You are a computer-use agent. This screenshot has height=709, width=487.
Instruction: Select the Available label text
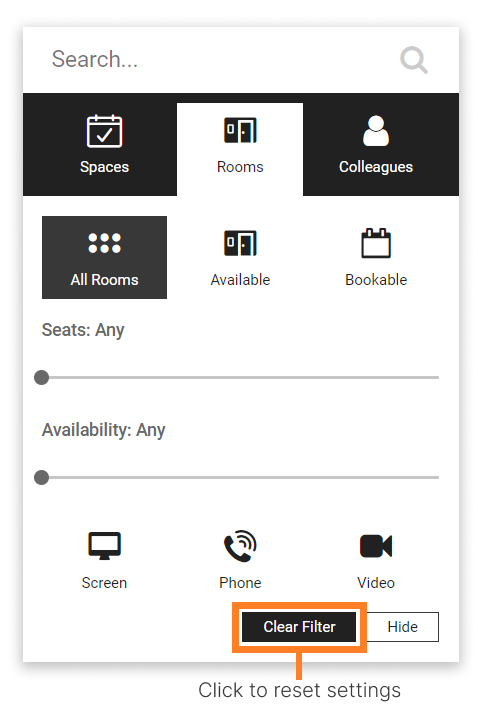tap(240, 280)
